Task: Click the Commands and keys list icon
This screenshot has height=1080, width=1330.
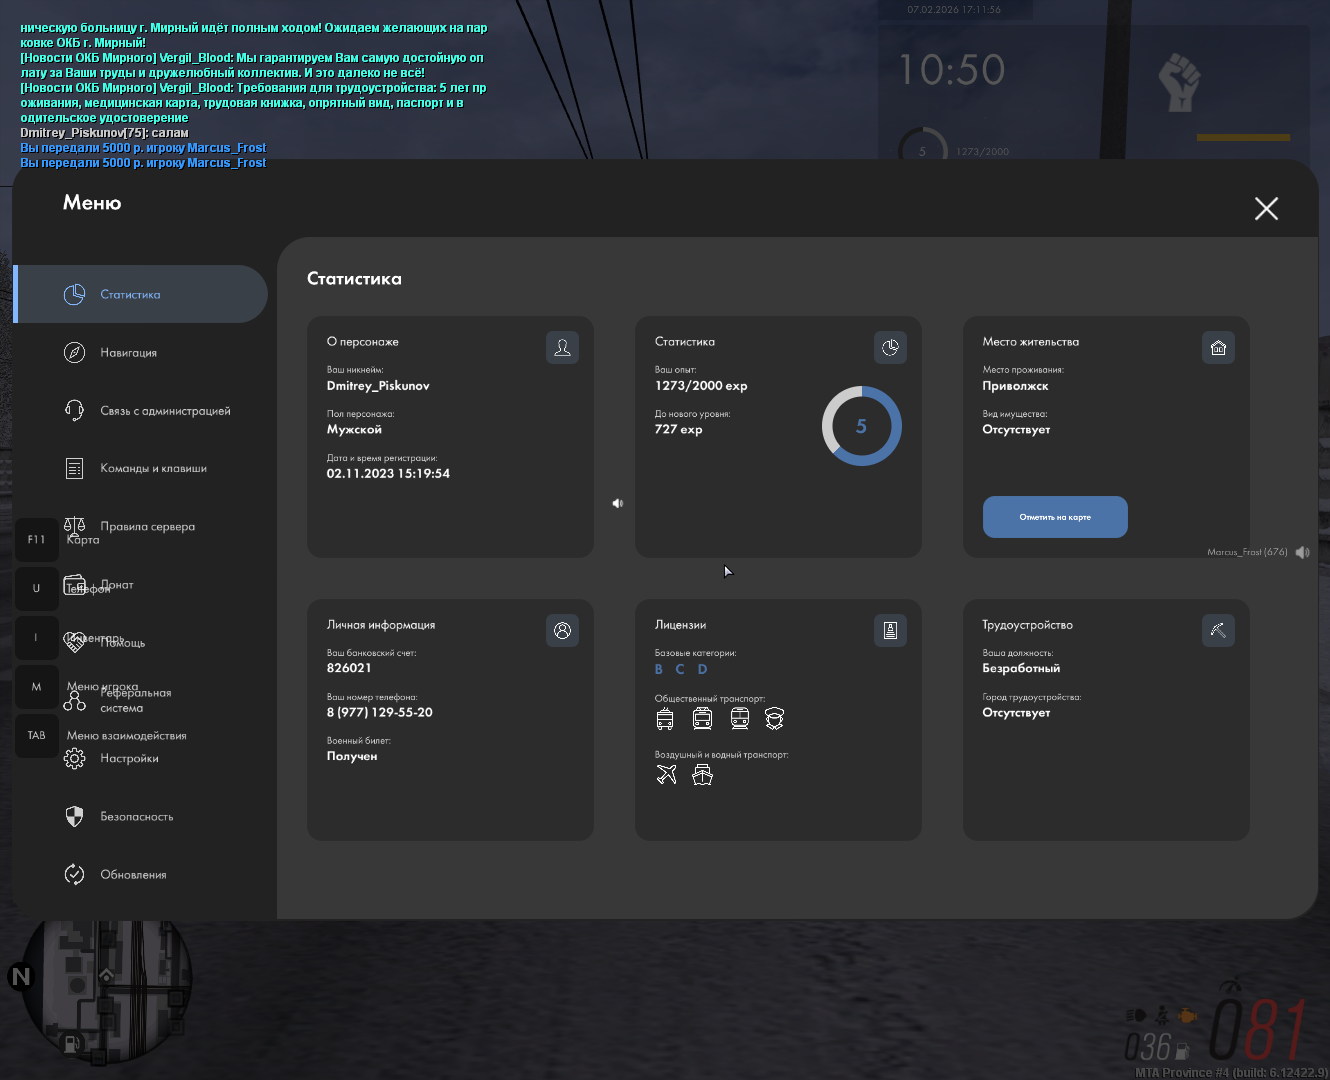Action: [74, 468]
